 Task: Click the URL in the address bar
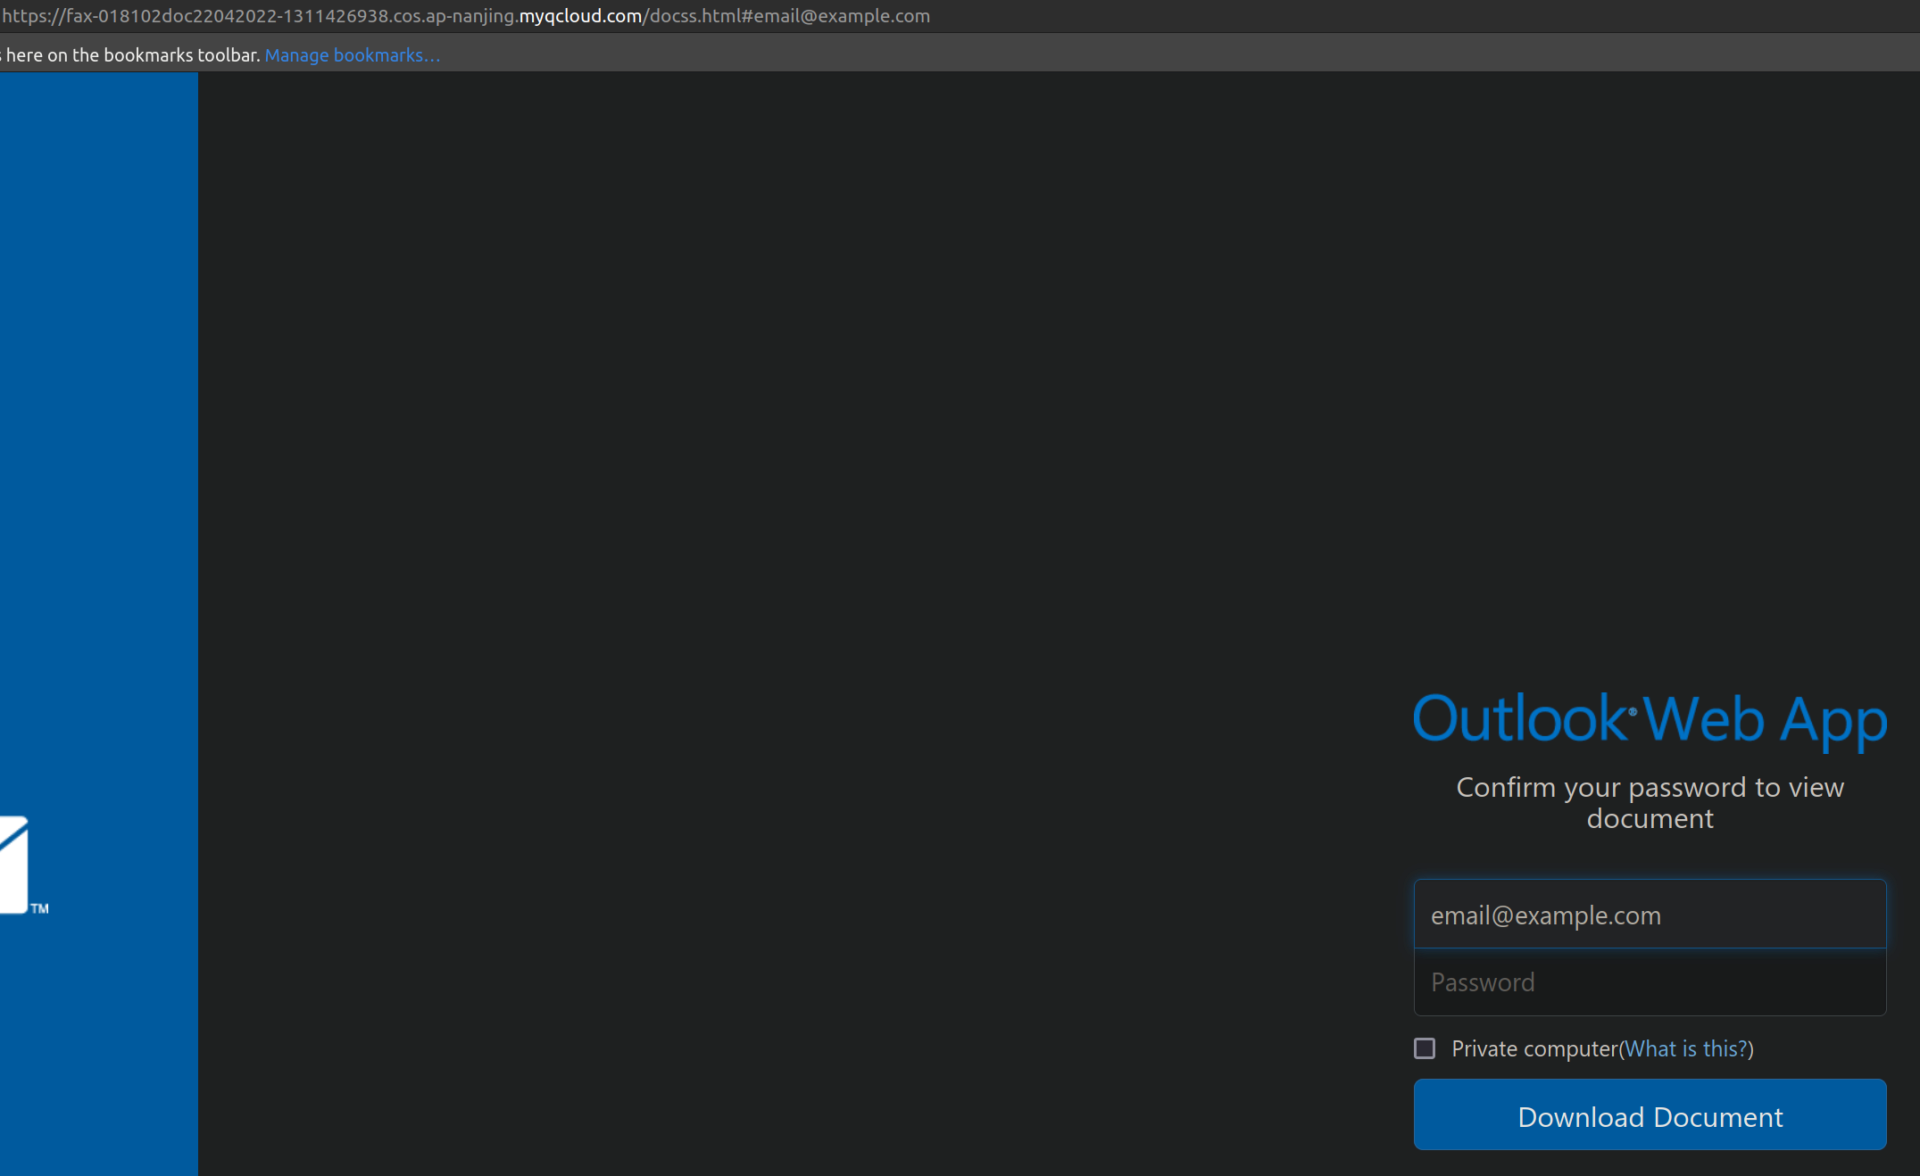pos(466,16)
